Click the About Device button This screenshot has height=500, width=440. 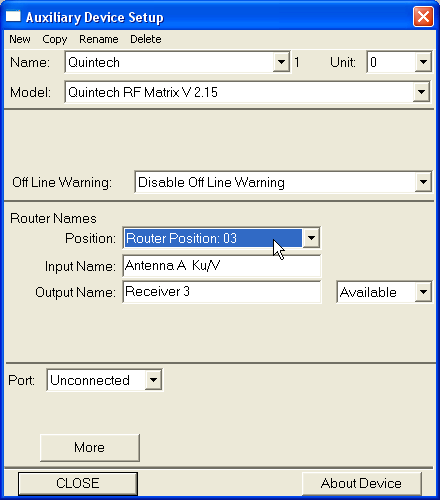click(362, 483)
